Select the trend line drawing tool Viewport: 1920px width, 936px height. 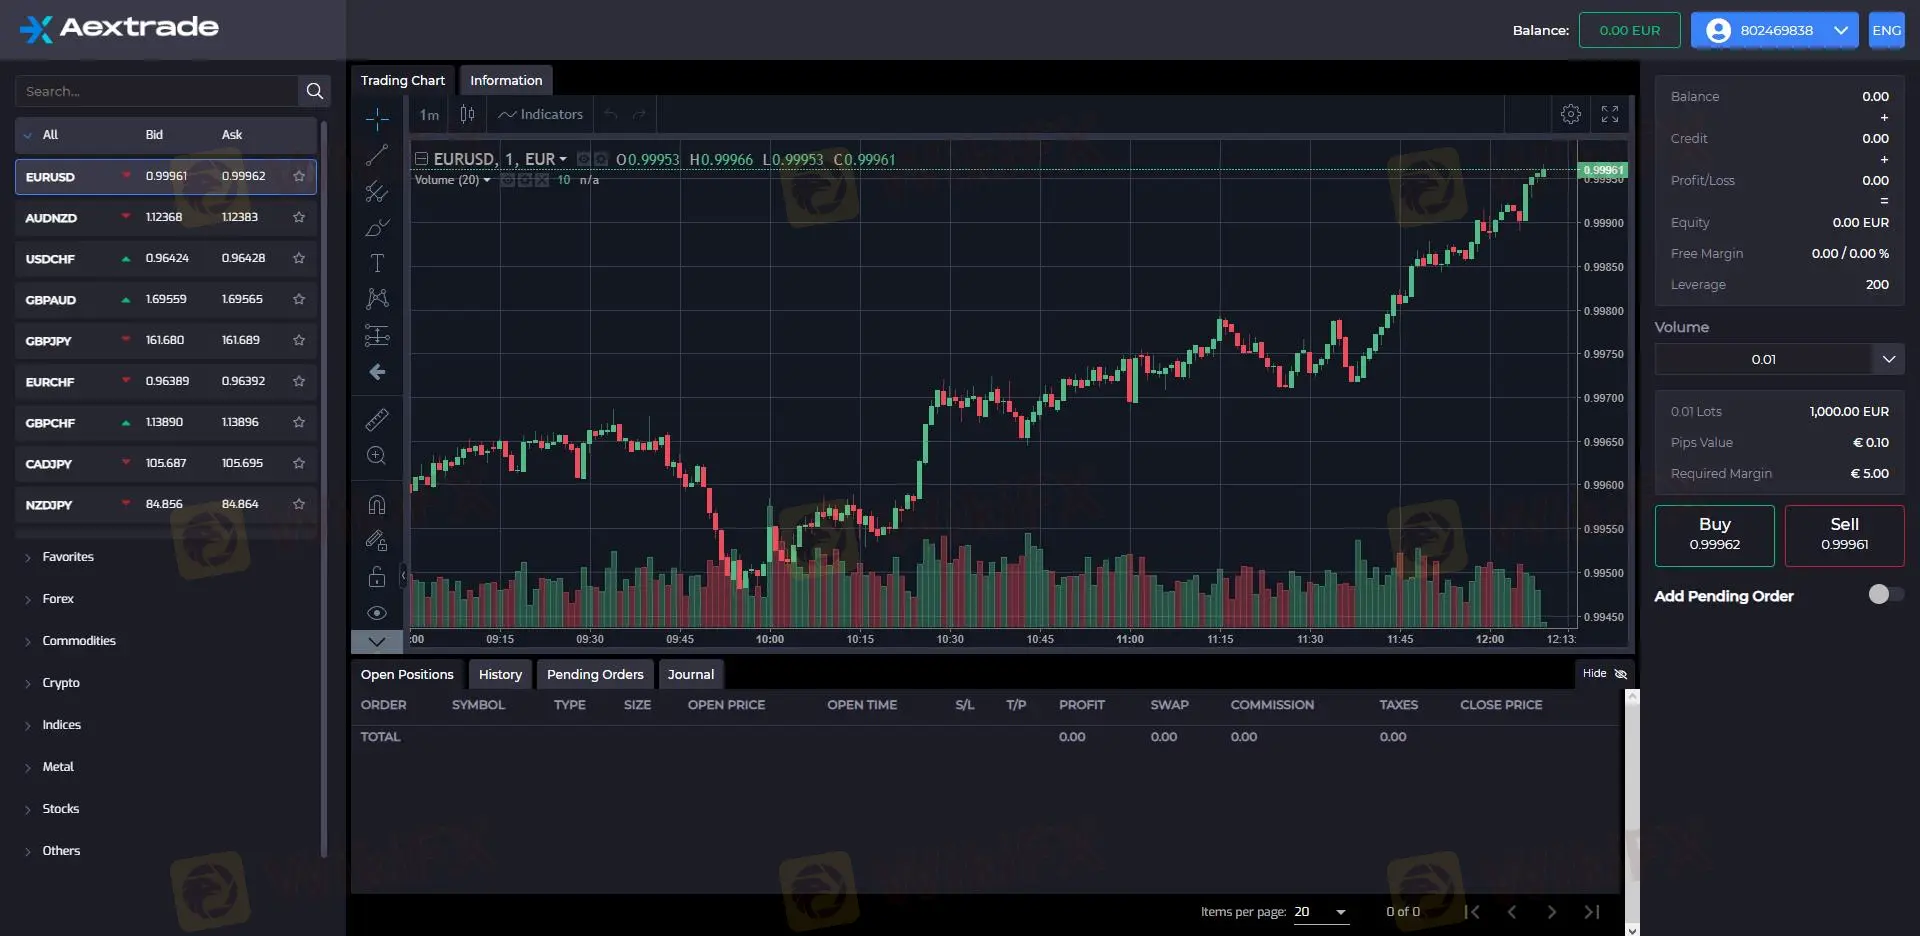tap(377, 155)
